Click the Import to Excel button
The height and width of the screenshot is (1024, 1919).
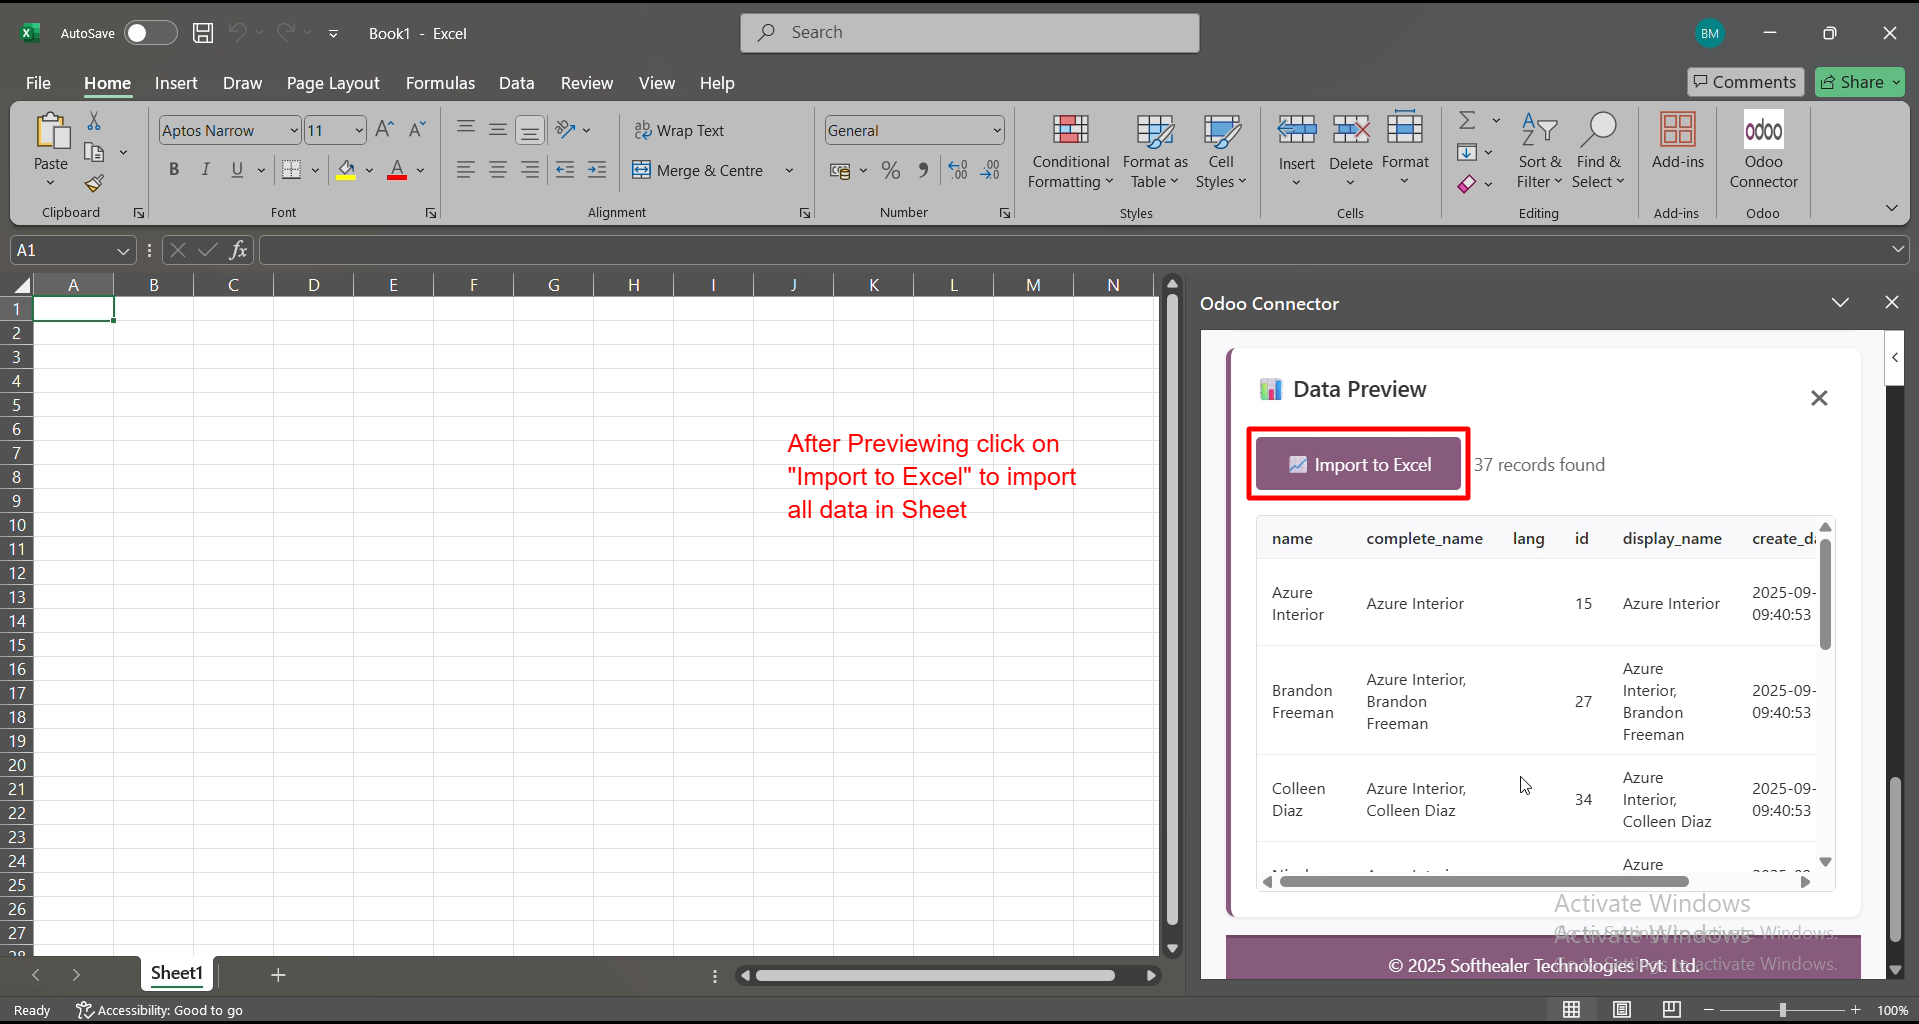(x=1358, y=465)
